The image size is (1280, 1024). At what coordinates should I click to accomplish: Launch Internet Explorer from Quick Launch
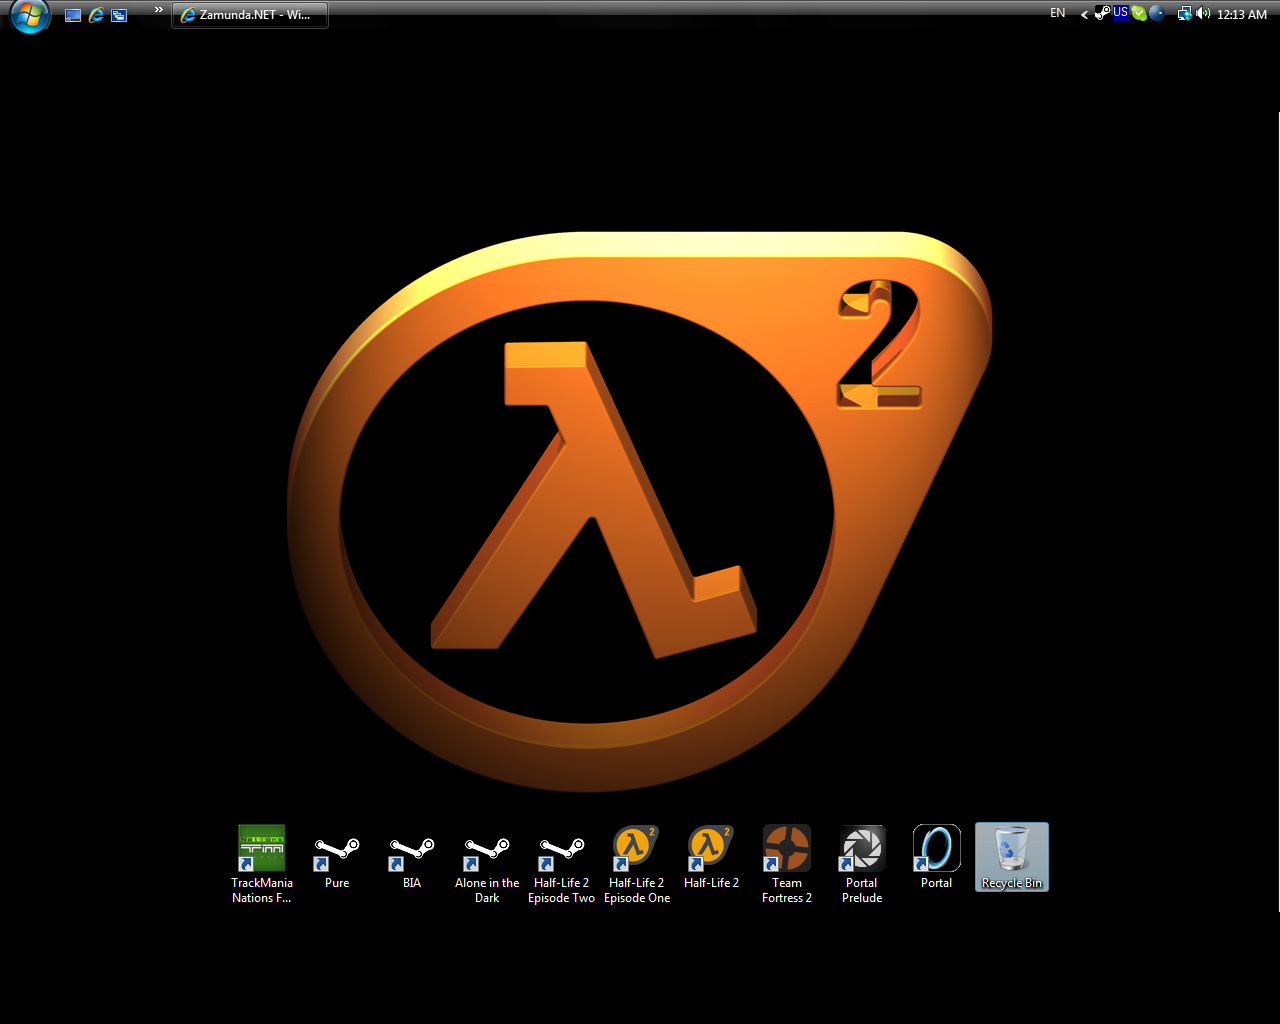(x=96, y=15)
